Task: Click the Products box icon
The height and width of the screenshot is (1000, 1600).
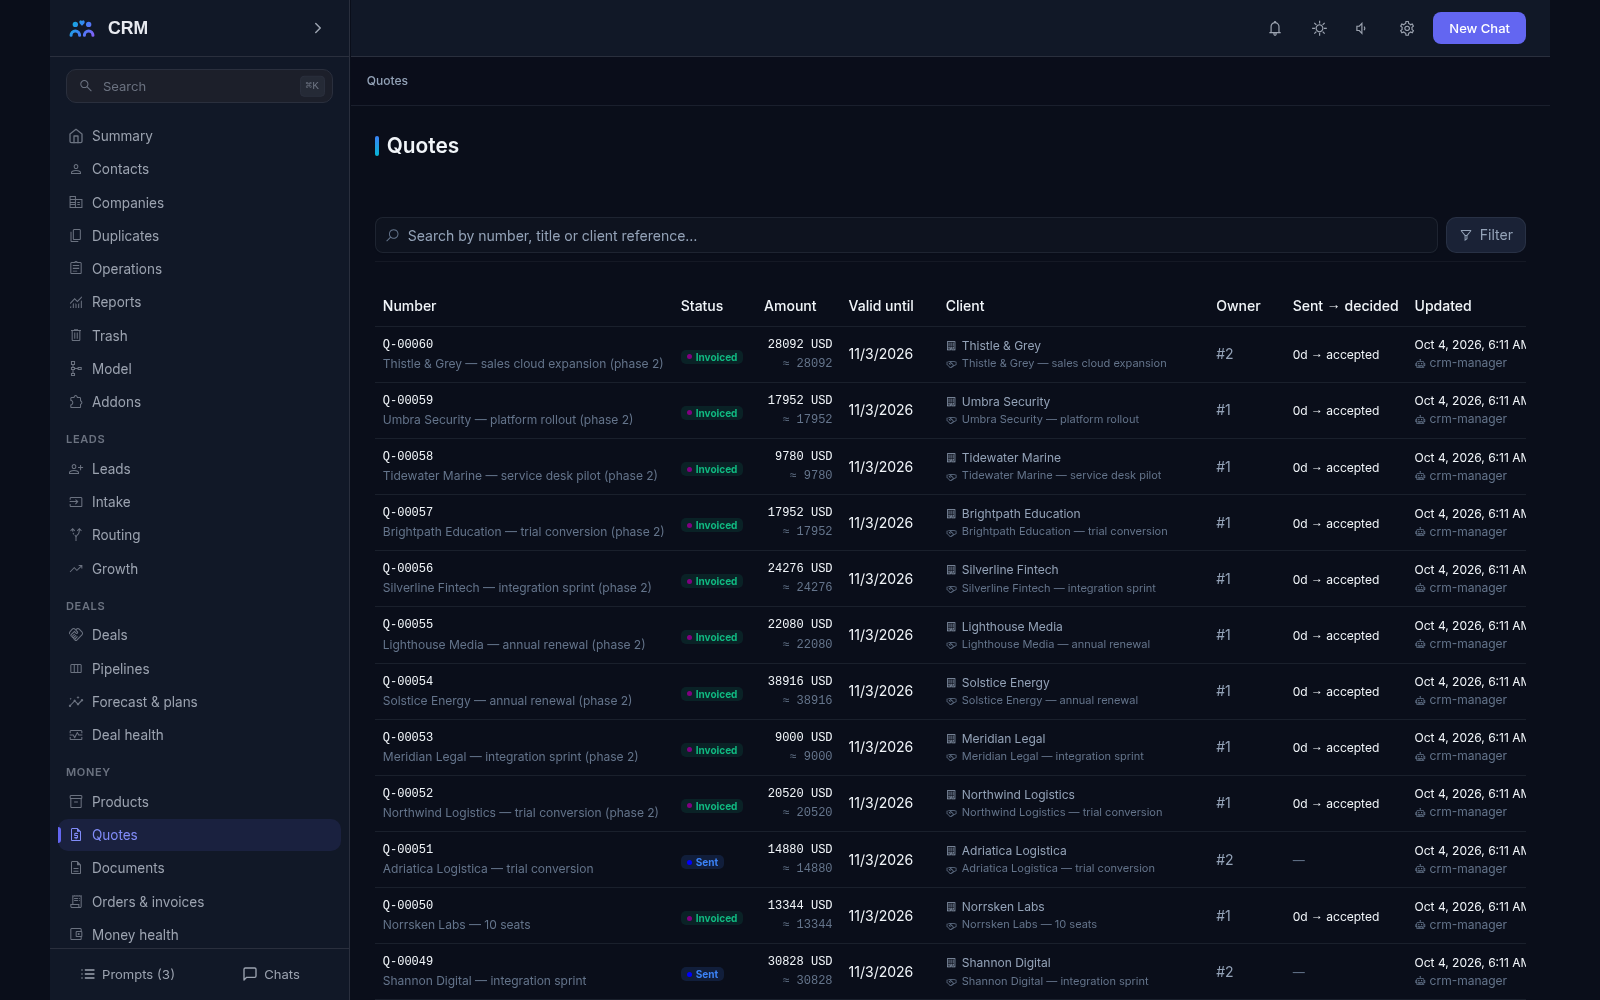Action: [x=76, y=802]
